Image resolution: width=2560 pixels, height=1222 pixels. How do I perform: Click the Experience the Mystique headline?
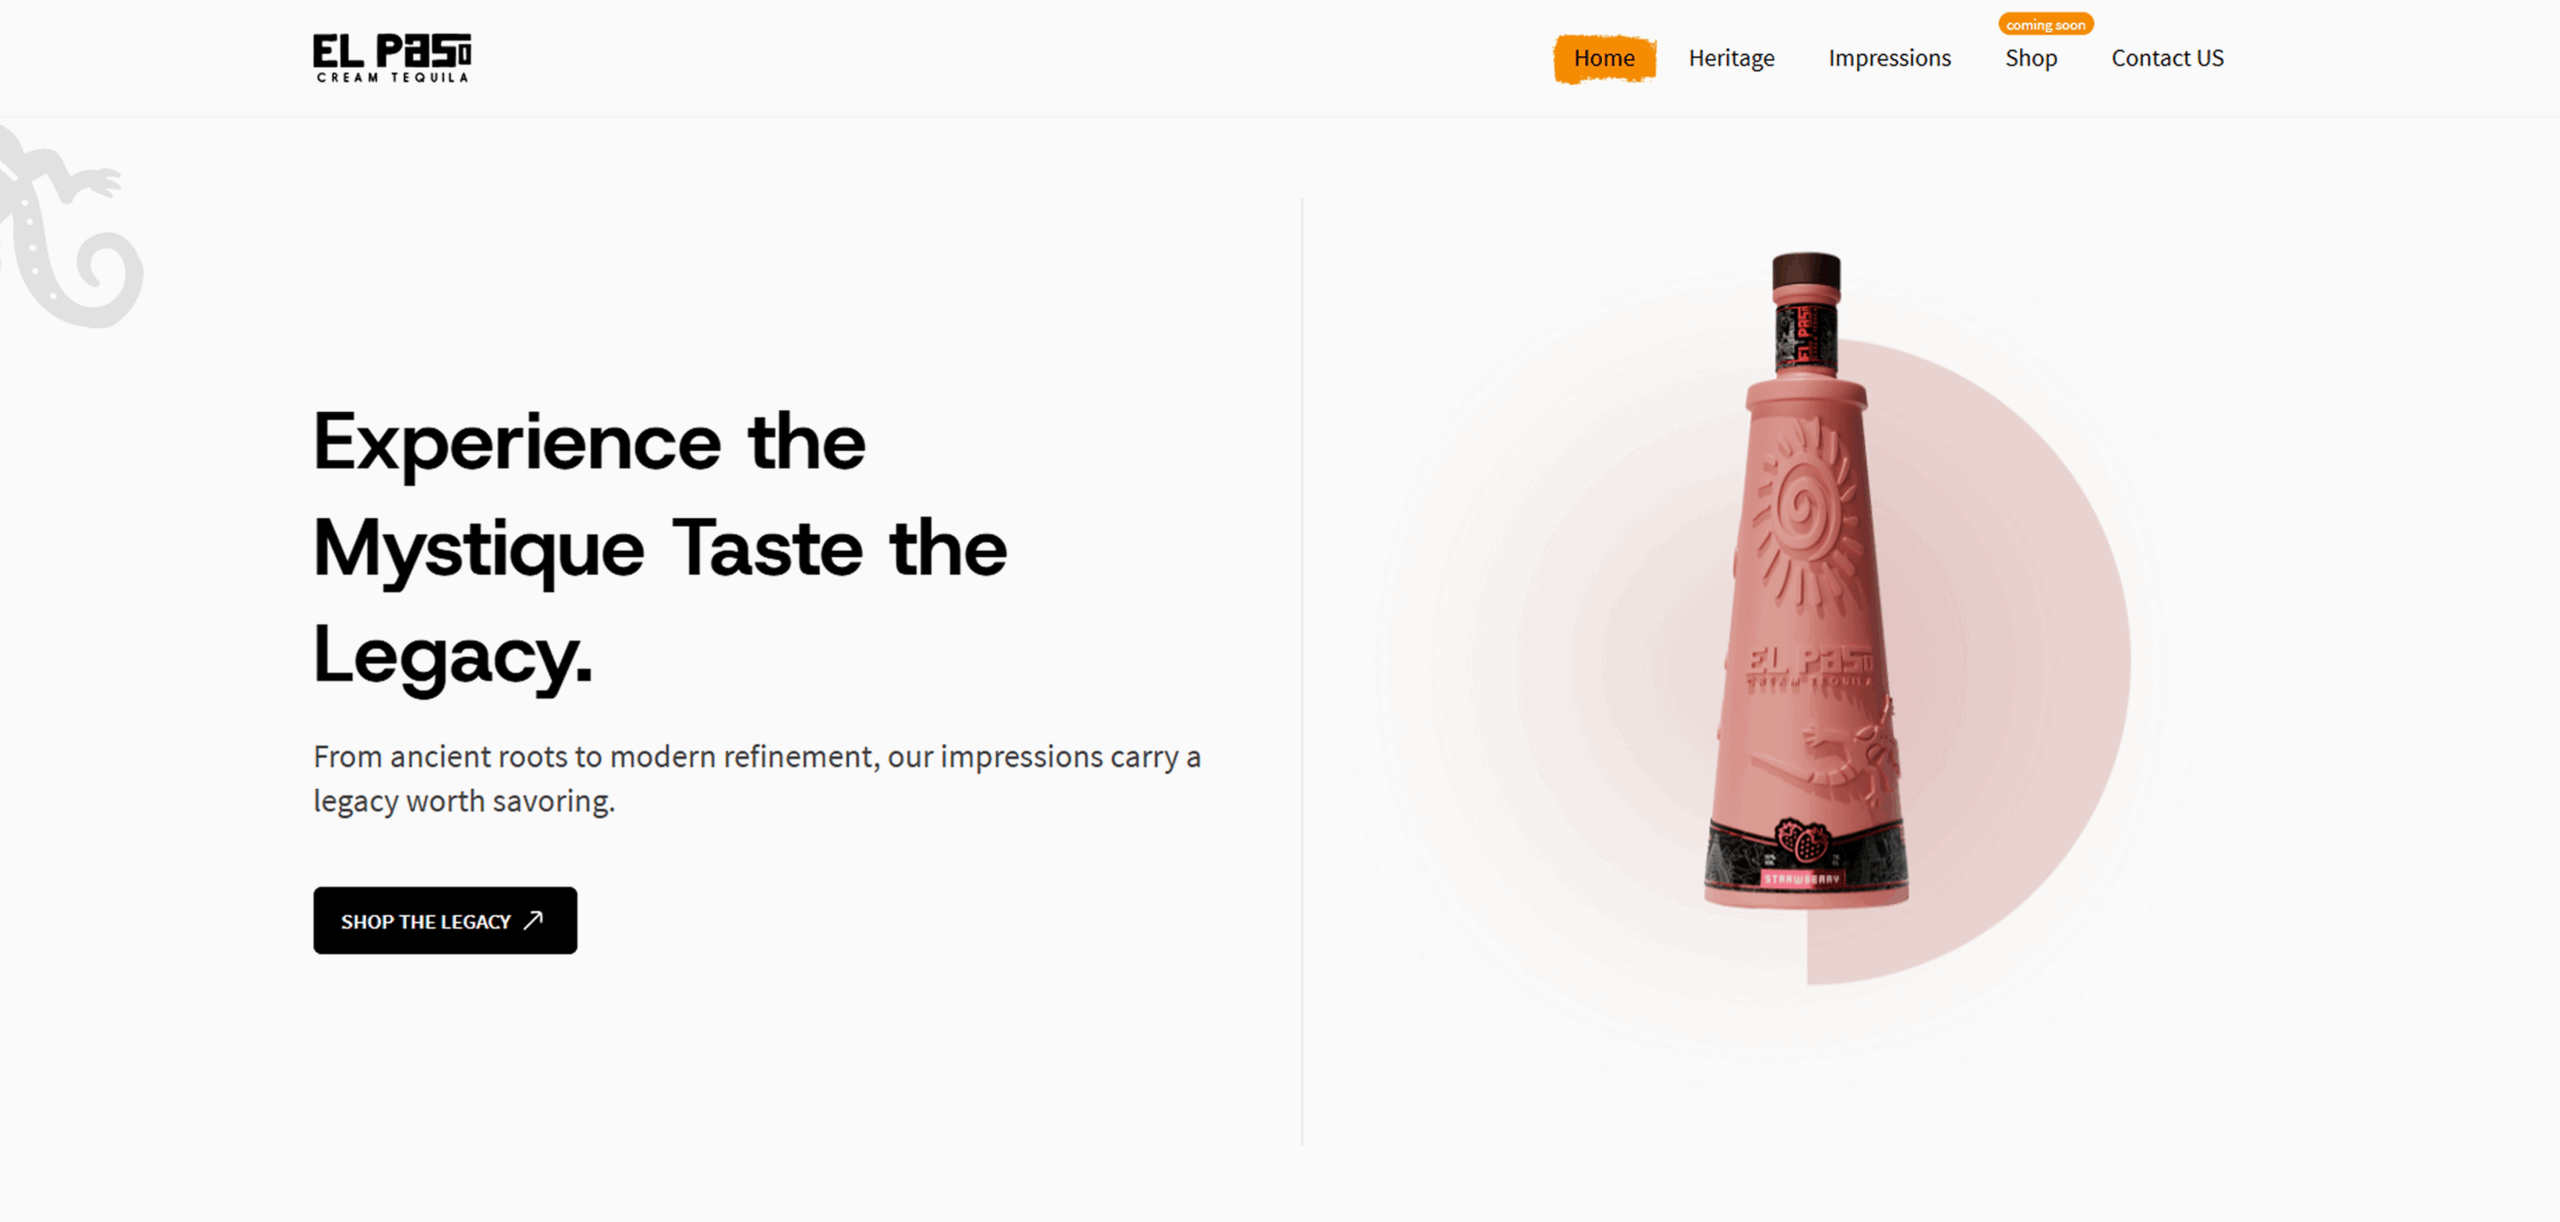[x=660, y=548]
